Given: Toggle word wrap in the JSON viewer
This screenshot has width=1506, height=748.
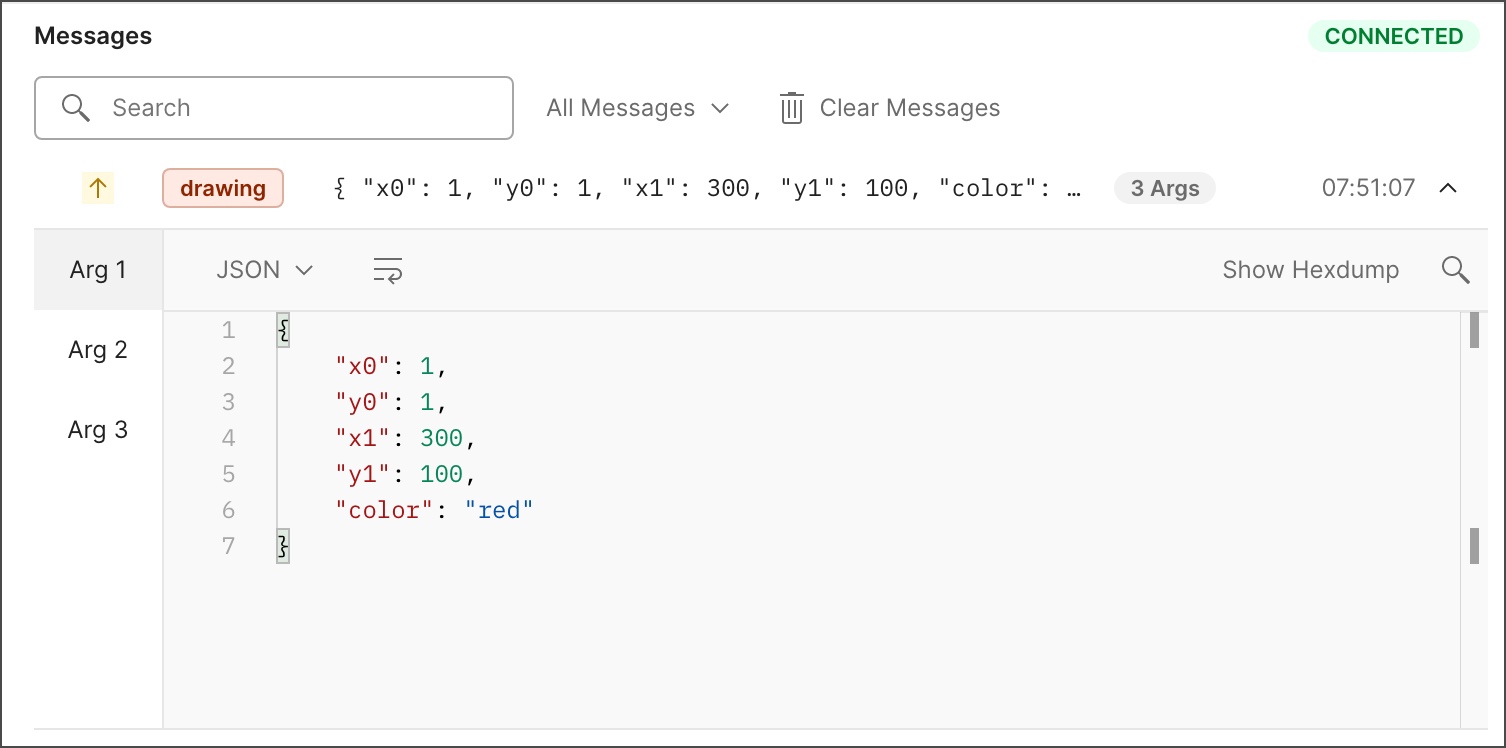Looking at the screenshot, I should click(x=387, y=269).
